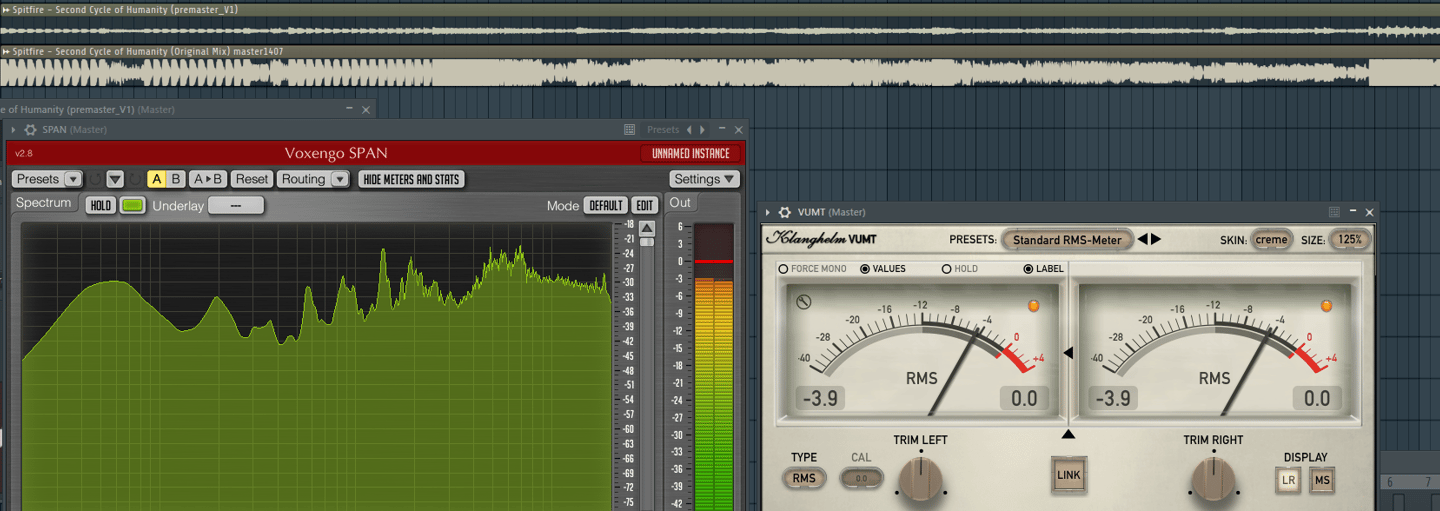The image size is (1440, 511).
Task: Click the Reset button in SPAN
Action: click(252, 179)
